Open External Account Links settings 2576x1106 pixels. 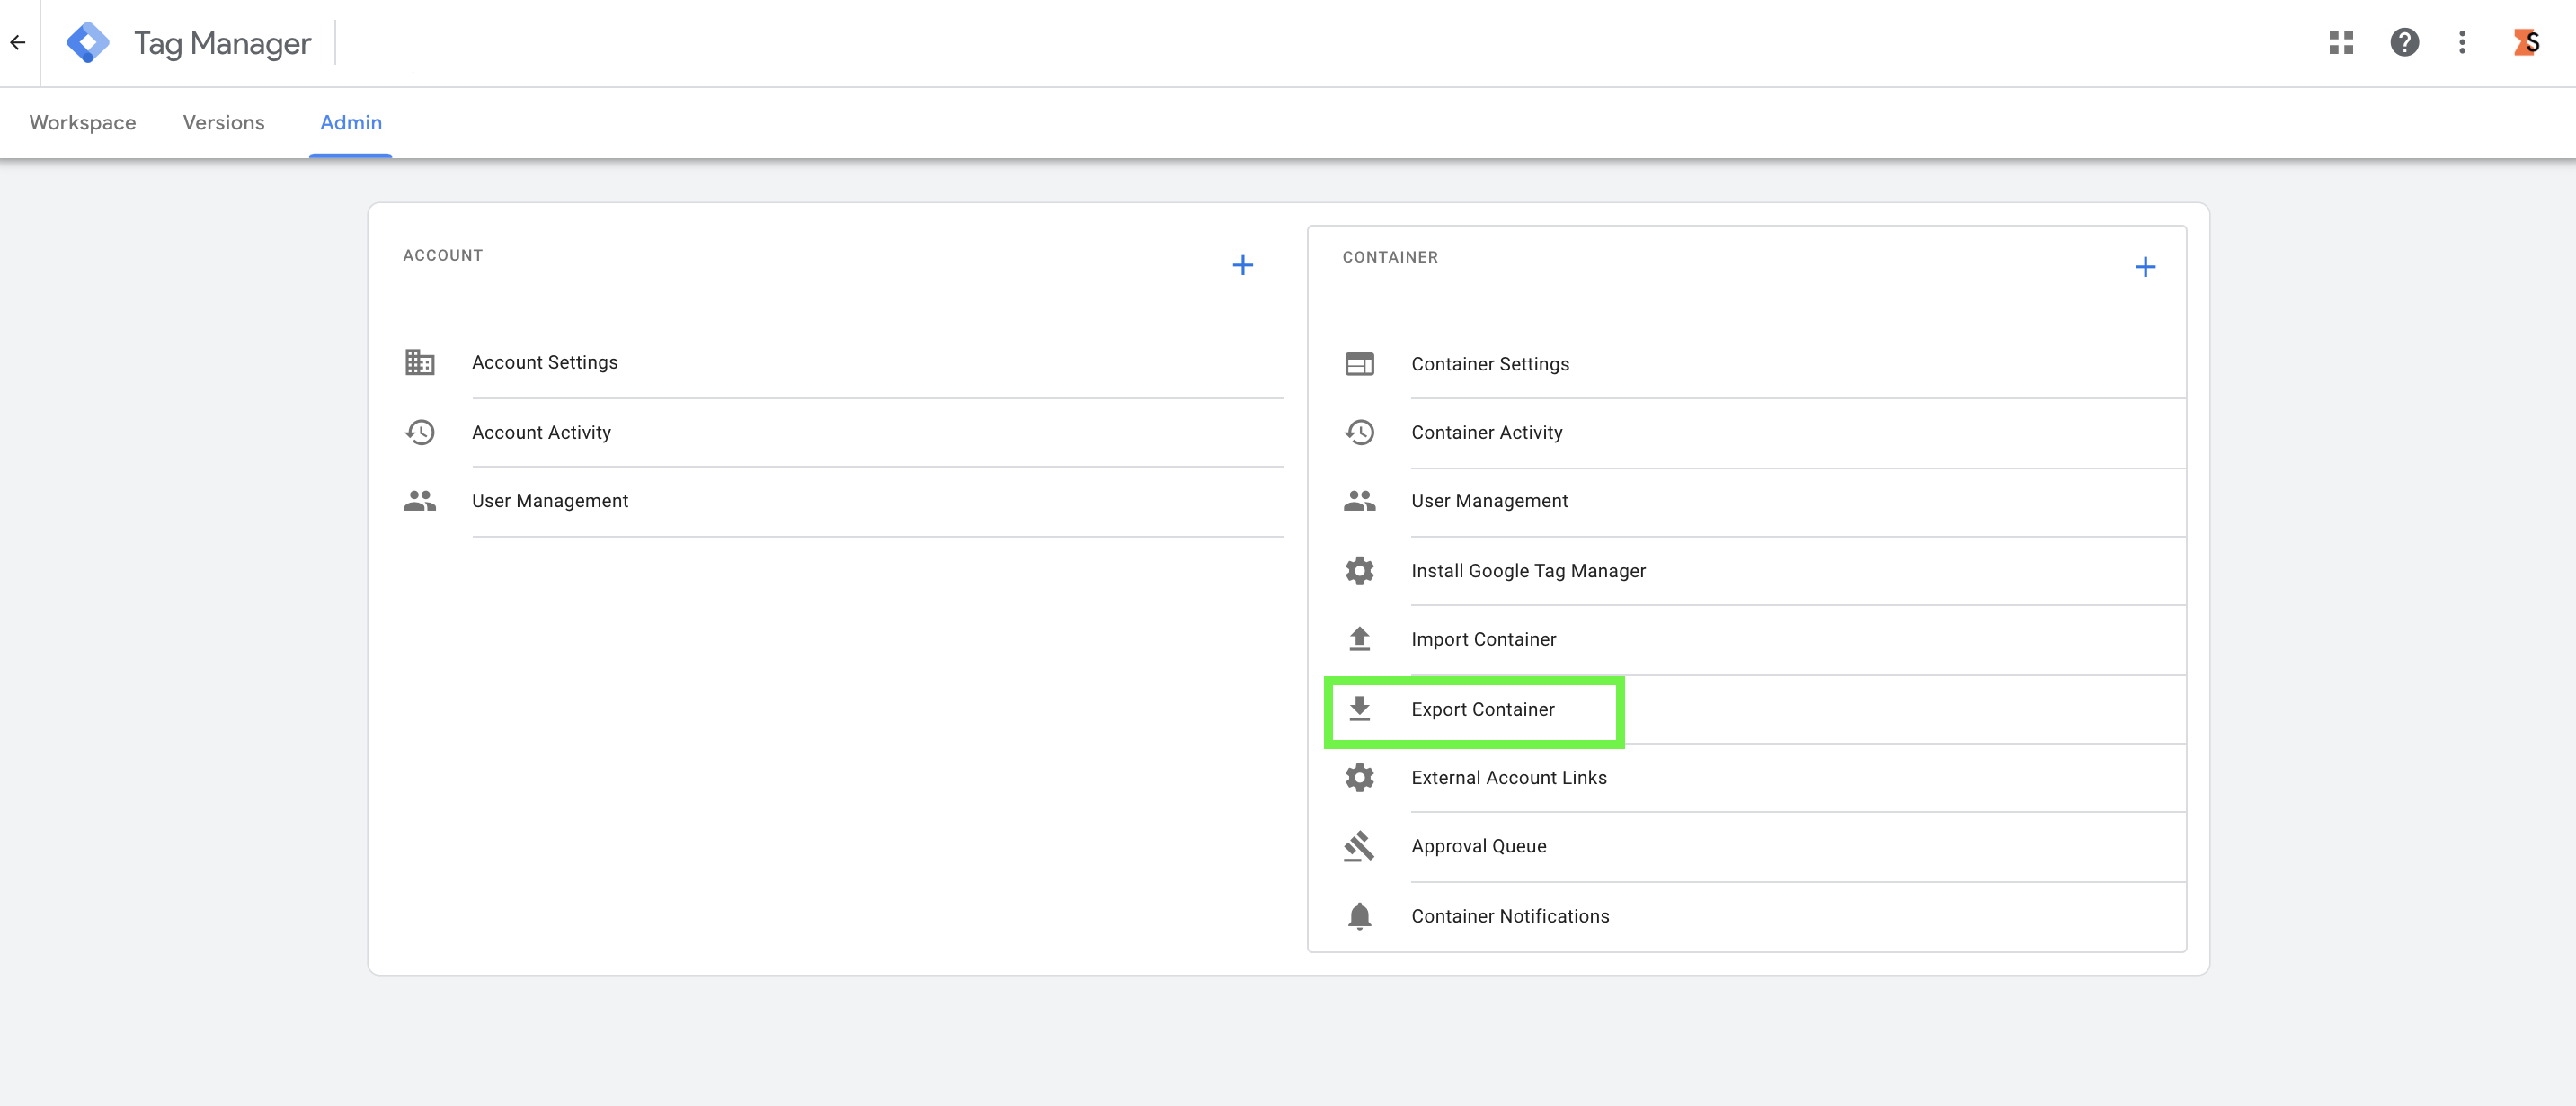[1509, 777]
